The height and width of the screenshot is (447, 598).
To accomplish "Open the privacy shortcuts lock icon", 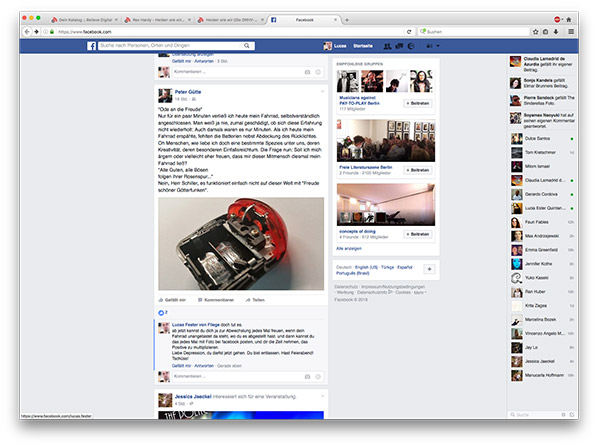I will [x=429, y=46].
